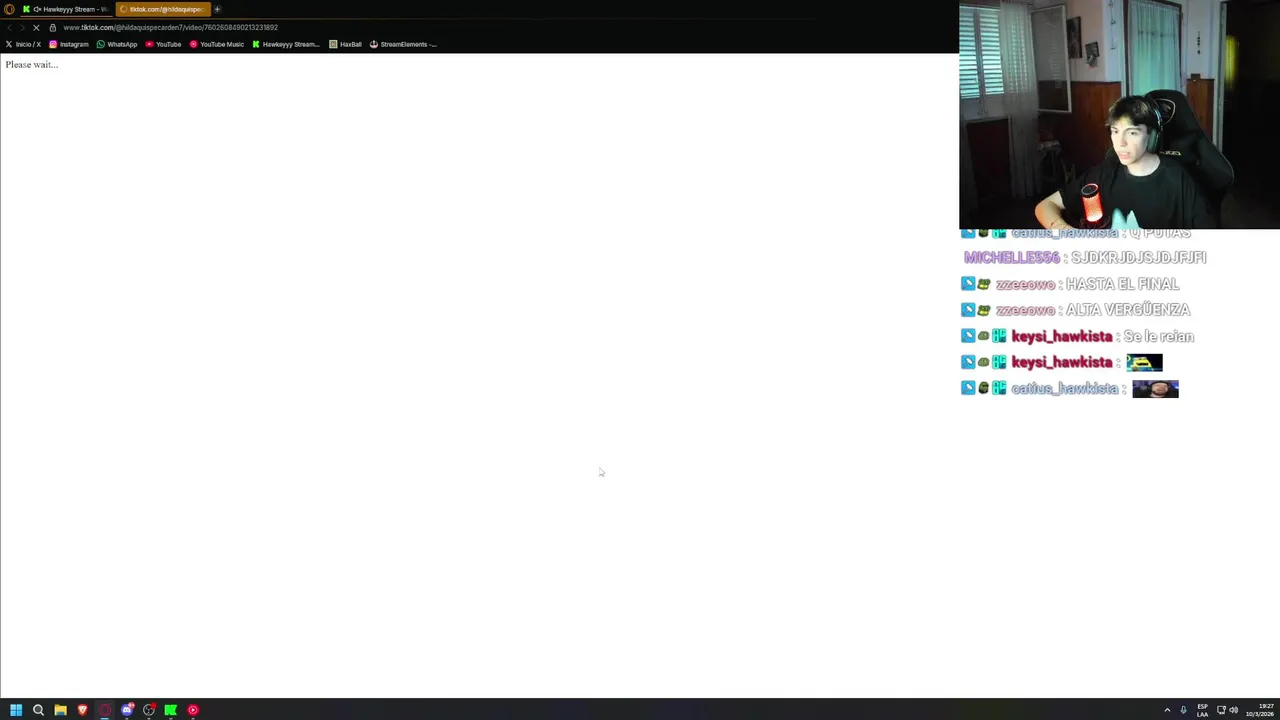The width and height of the screenshot is (1280, 720).
Task: Open File Explorer from taskbar
Action: pyautogui.click(x=60, y=710)
